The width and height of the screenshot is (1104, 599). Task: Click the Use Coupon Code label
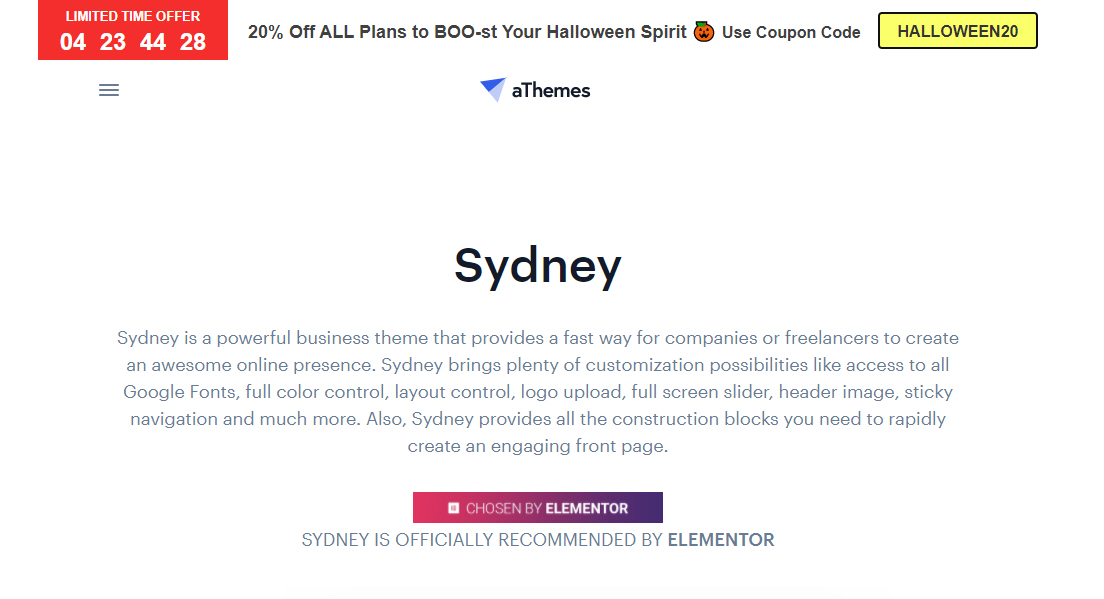791,32
